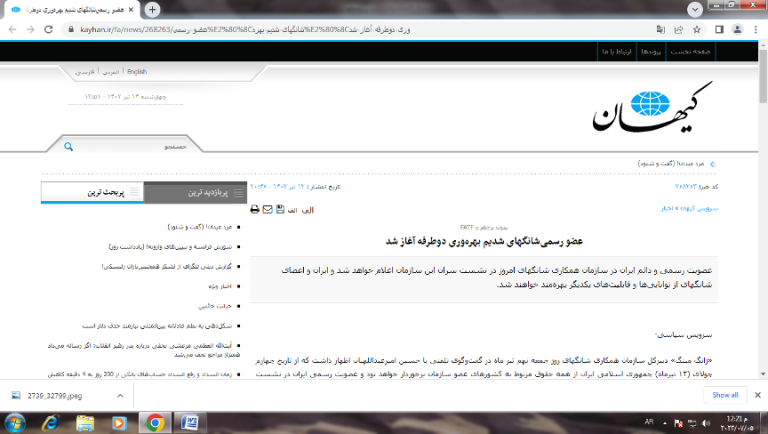Screen dimensions: 768x434
Task: Save the article with floppy disk icon
Action: [281, 209]
